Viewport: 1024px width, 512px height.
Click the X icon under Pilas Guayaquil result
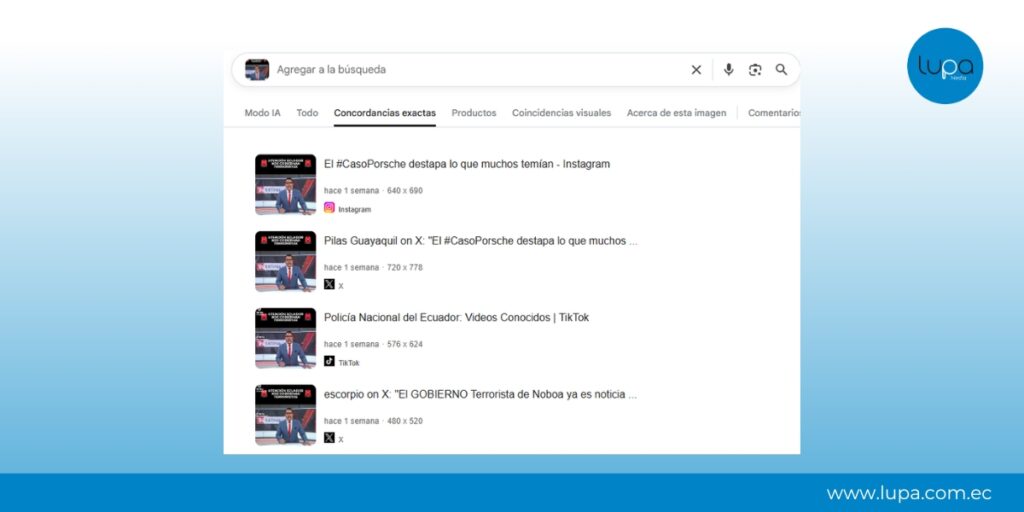[329, 285]
